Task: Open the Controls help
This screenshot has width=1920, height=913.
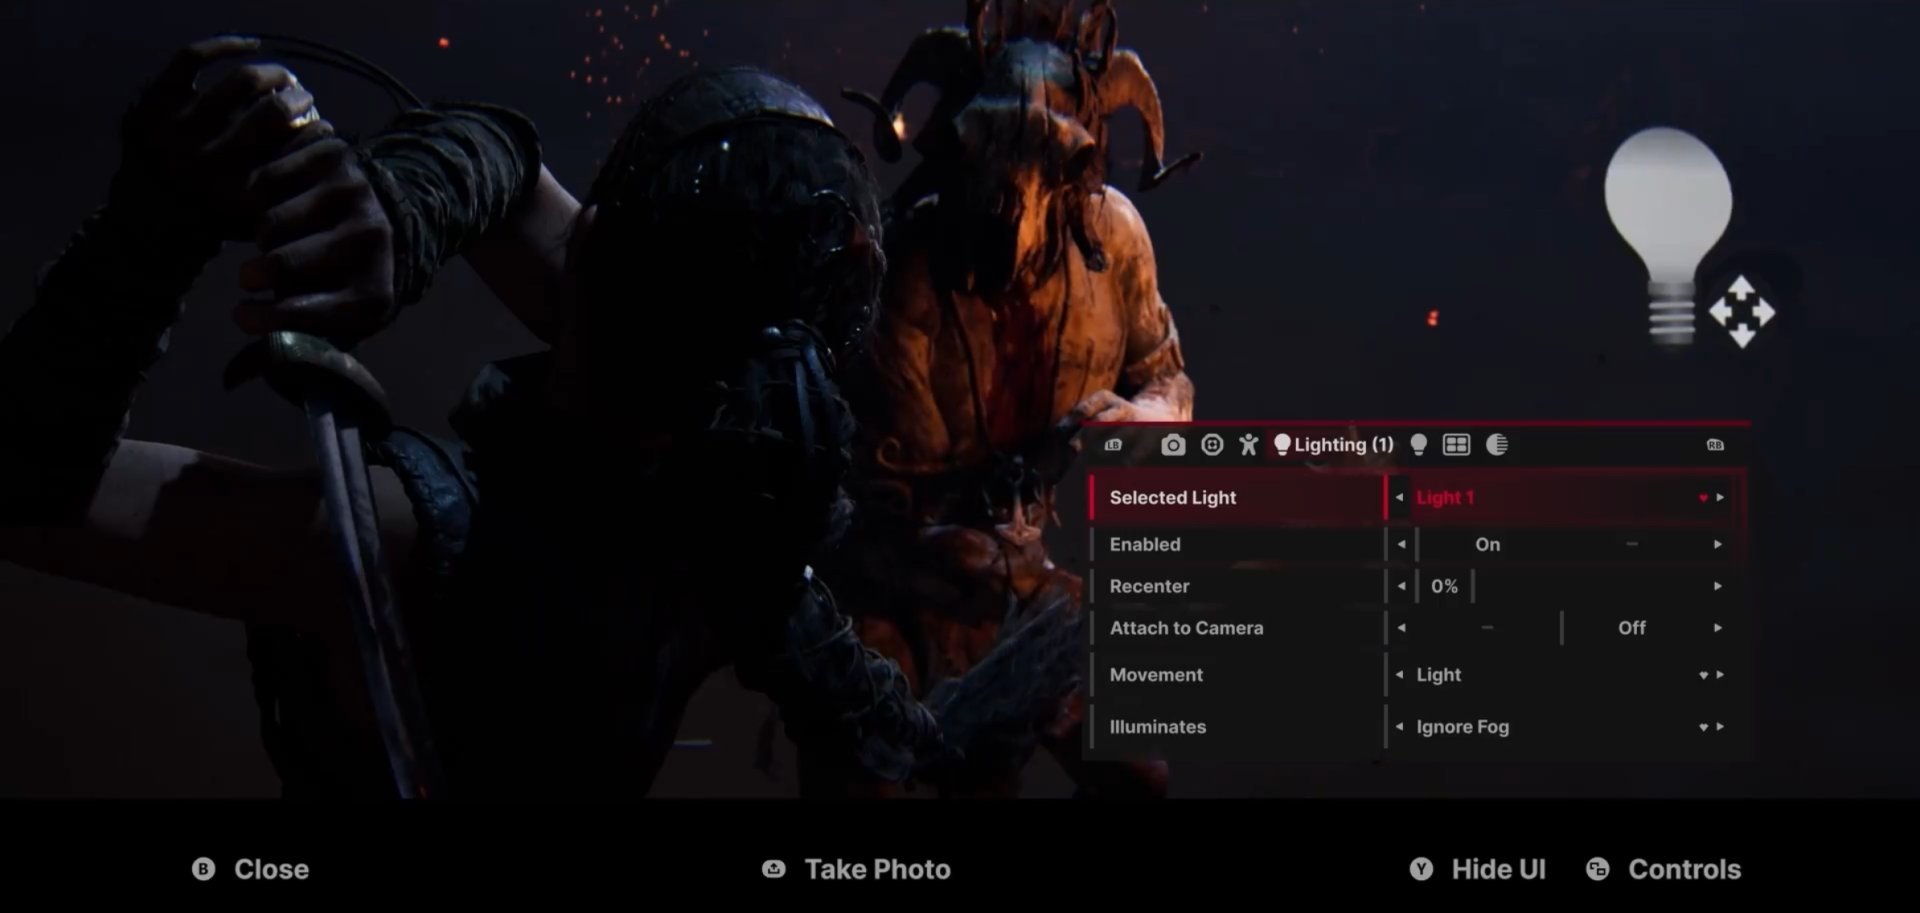Action: pos(1684,869)
